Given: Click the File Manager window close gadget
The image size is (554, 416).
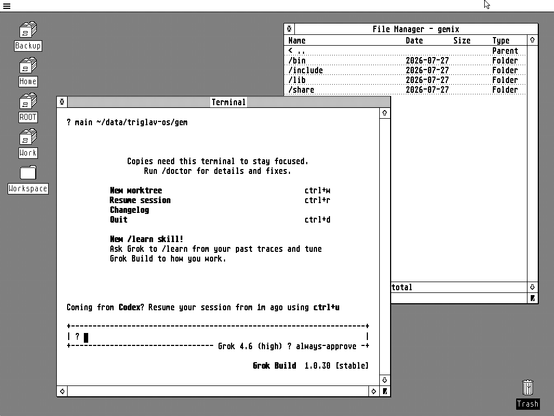Looking at the screenshot, I should pyautogui.click(x=289, y=29).
